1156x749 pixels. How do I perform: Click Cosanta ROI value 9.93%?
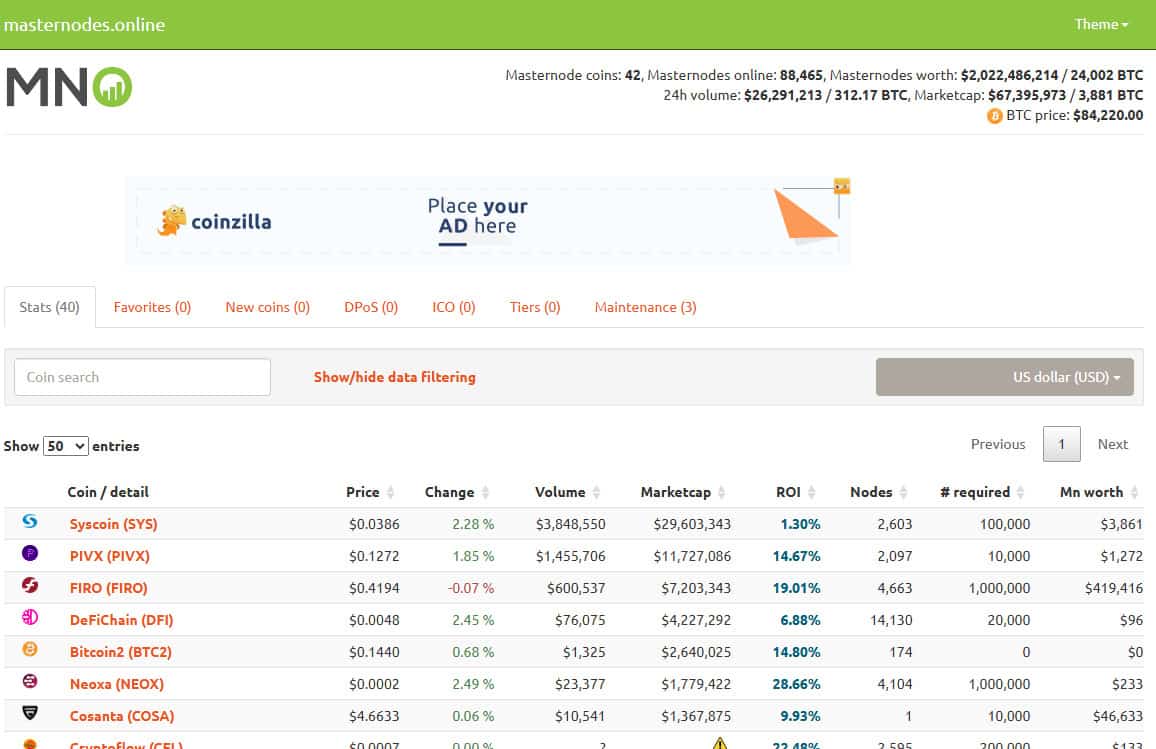800,716
